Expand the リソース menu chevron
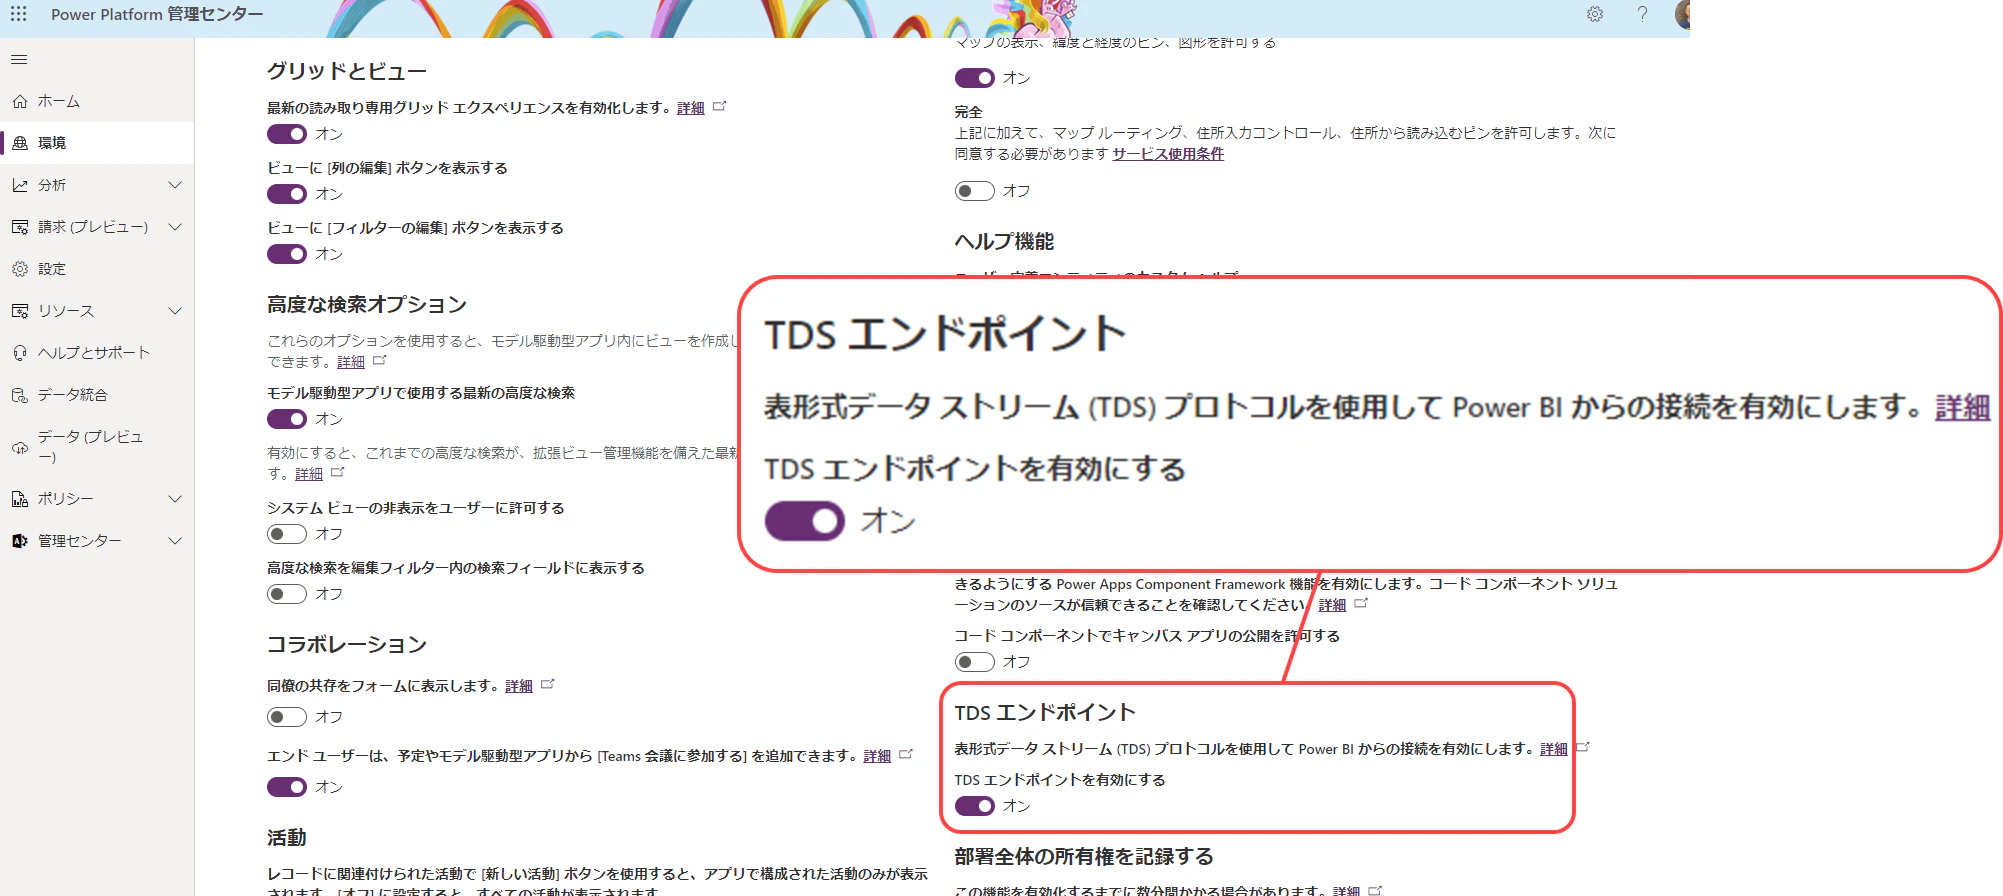This screenshot has width=2003, height=896. click(x=175, y=311)
